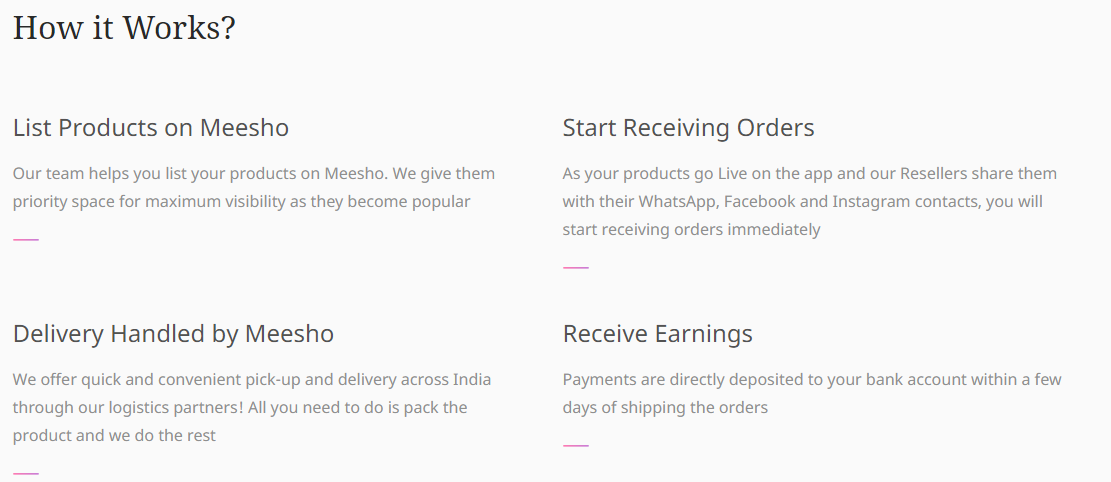
Task: Click the pink line under Start Receiving Orders section
Action: click(x=575, y=268)
